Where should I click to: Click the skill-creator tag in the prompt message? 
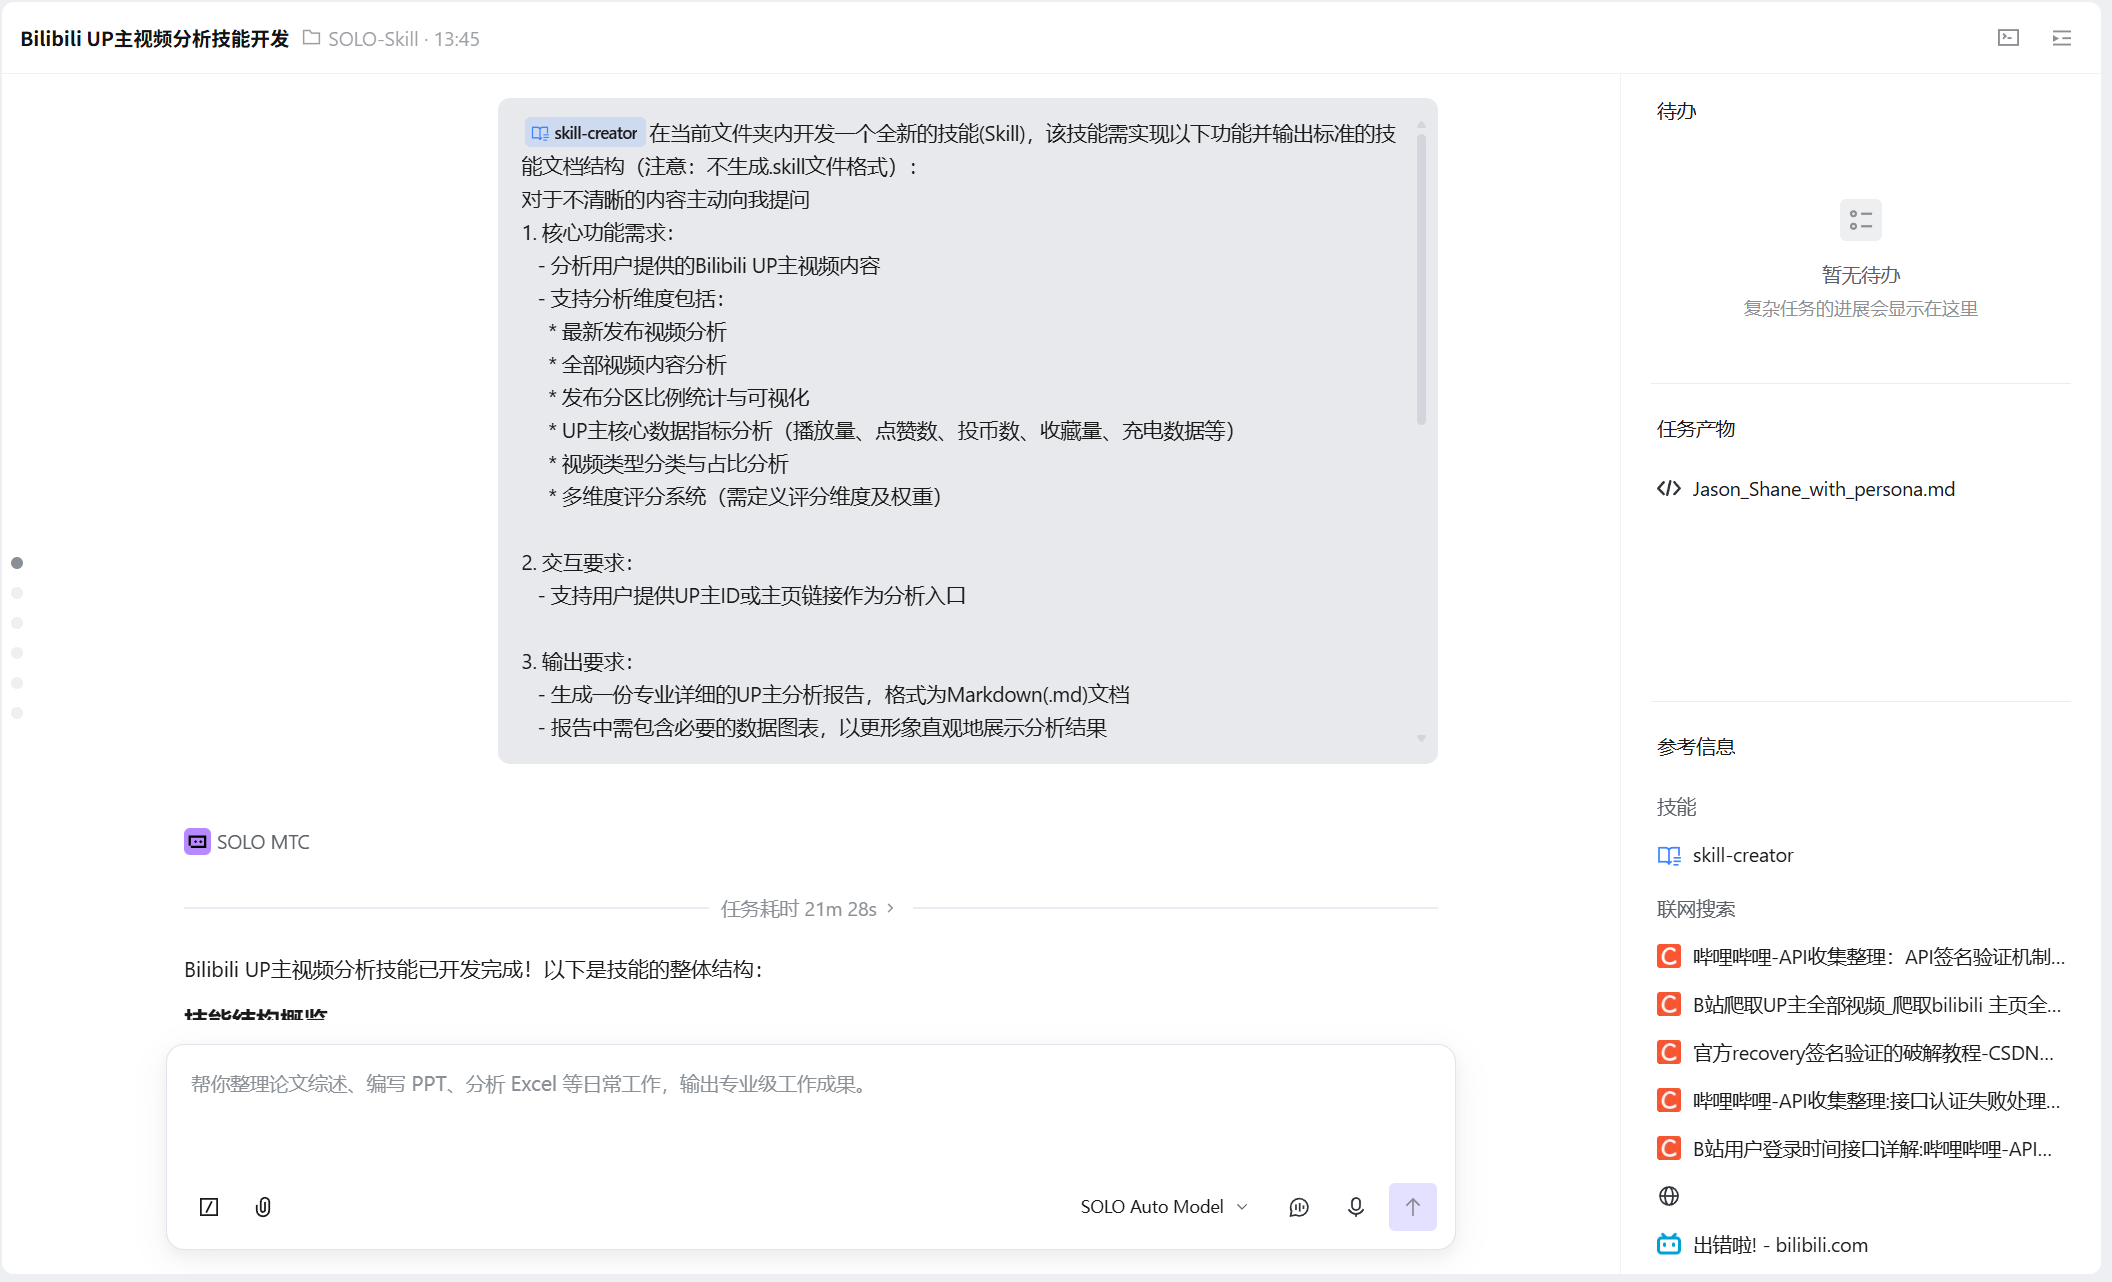pyautogui.click(x=584, y=133)
